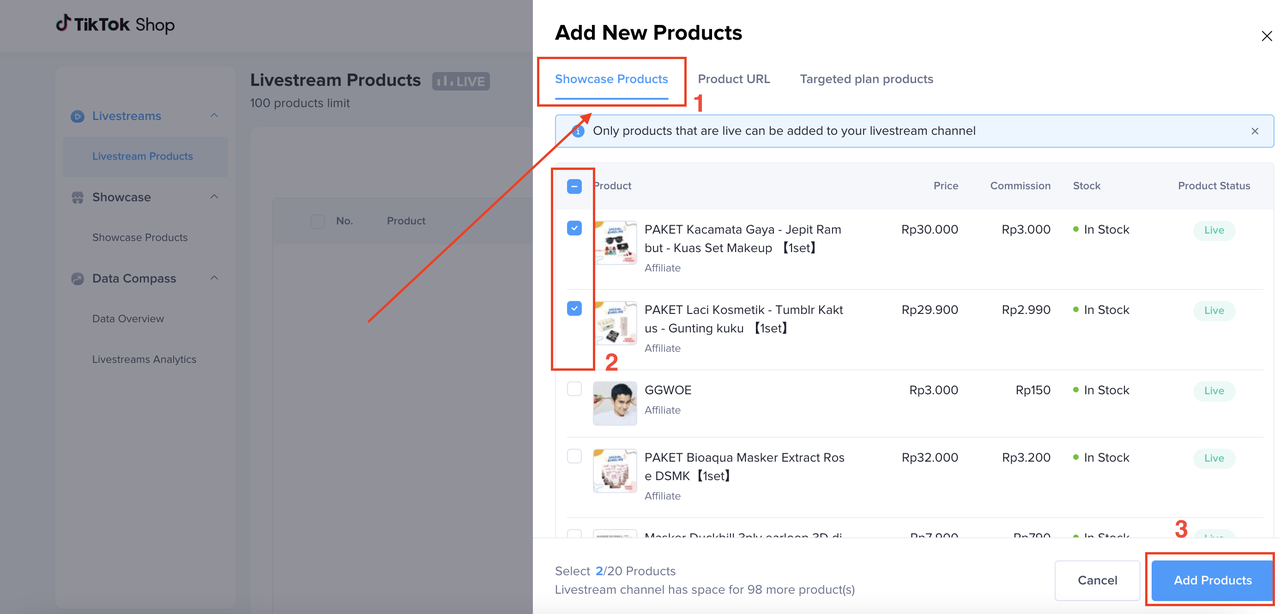Click the LIVE indicator next to Livestream Products
The image size is (1280, 614).
tap(460, 81)
